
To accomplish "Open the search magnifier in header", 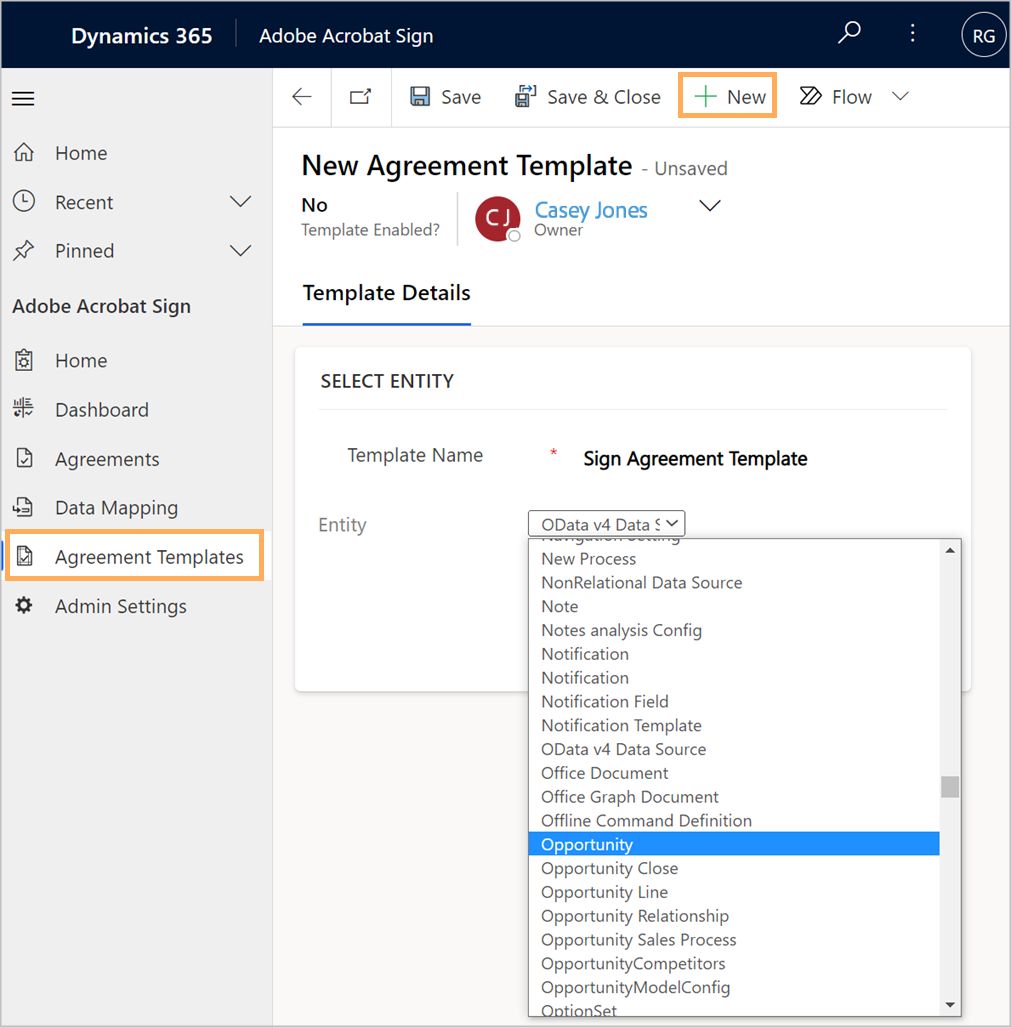I will click(849, 32).
